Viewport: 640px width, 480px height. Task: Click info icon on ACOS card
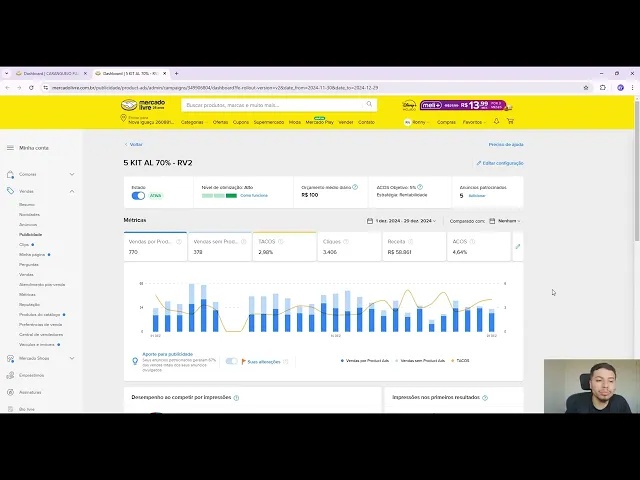point(472,242)
